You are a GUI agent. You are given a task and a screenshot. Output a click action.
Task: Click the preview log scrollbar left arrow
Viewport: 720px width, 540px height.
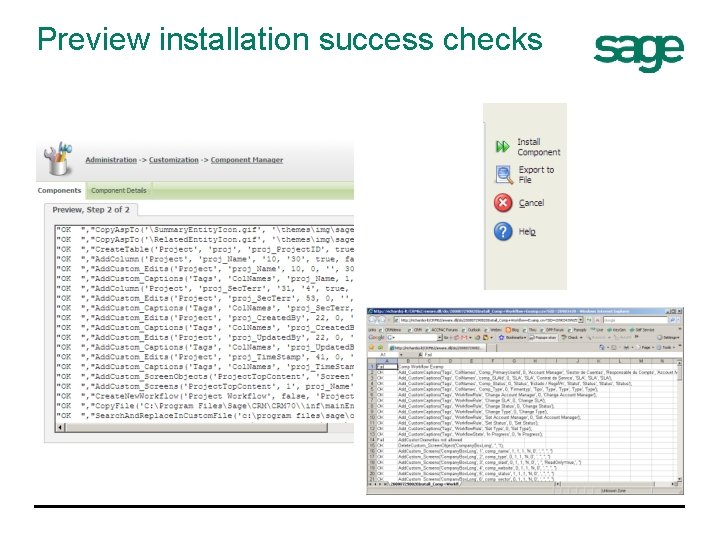click(x=60, y=428)
